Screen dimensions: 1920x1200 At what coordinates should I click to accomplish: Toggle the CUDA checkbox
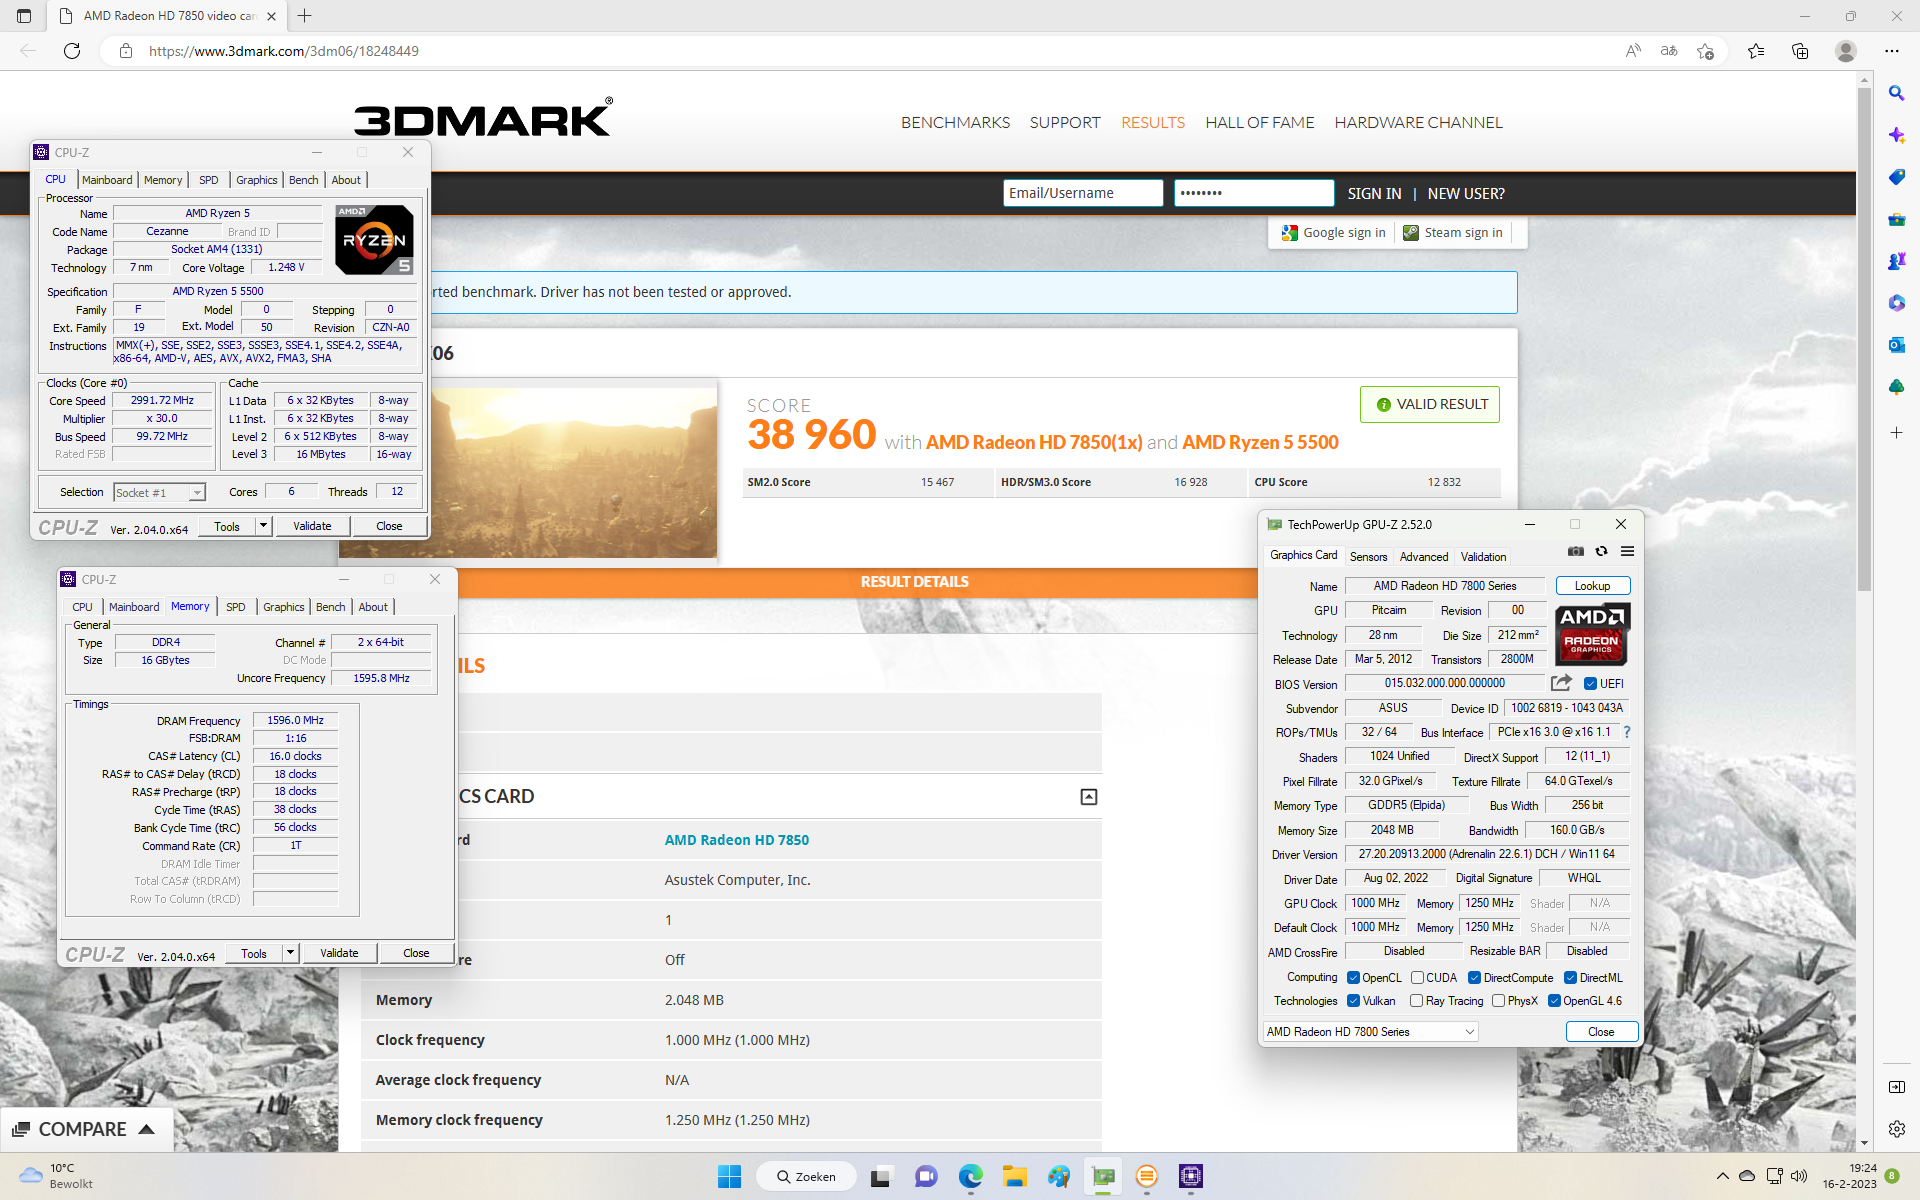point(1417,978)
